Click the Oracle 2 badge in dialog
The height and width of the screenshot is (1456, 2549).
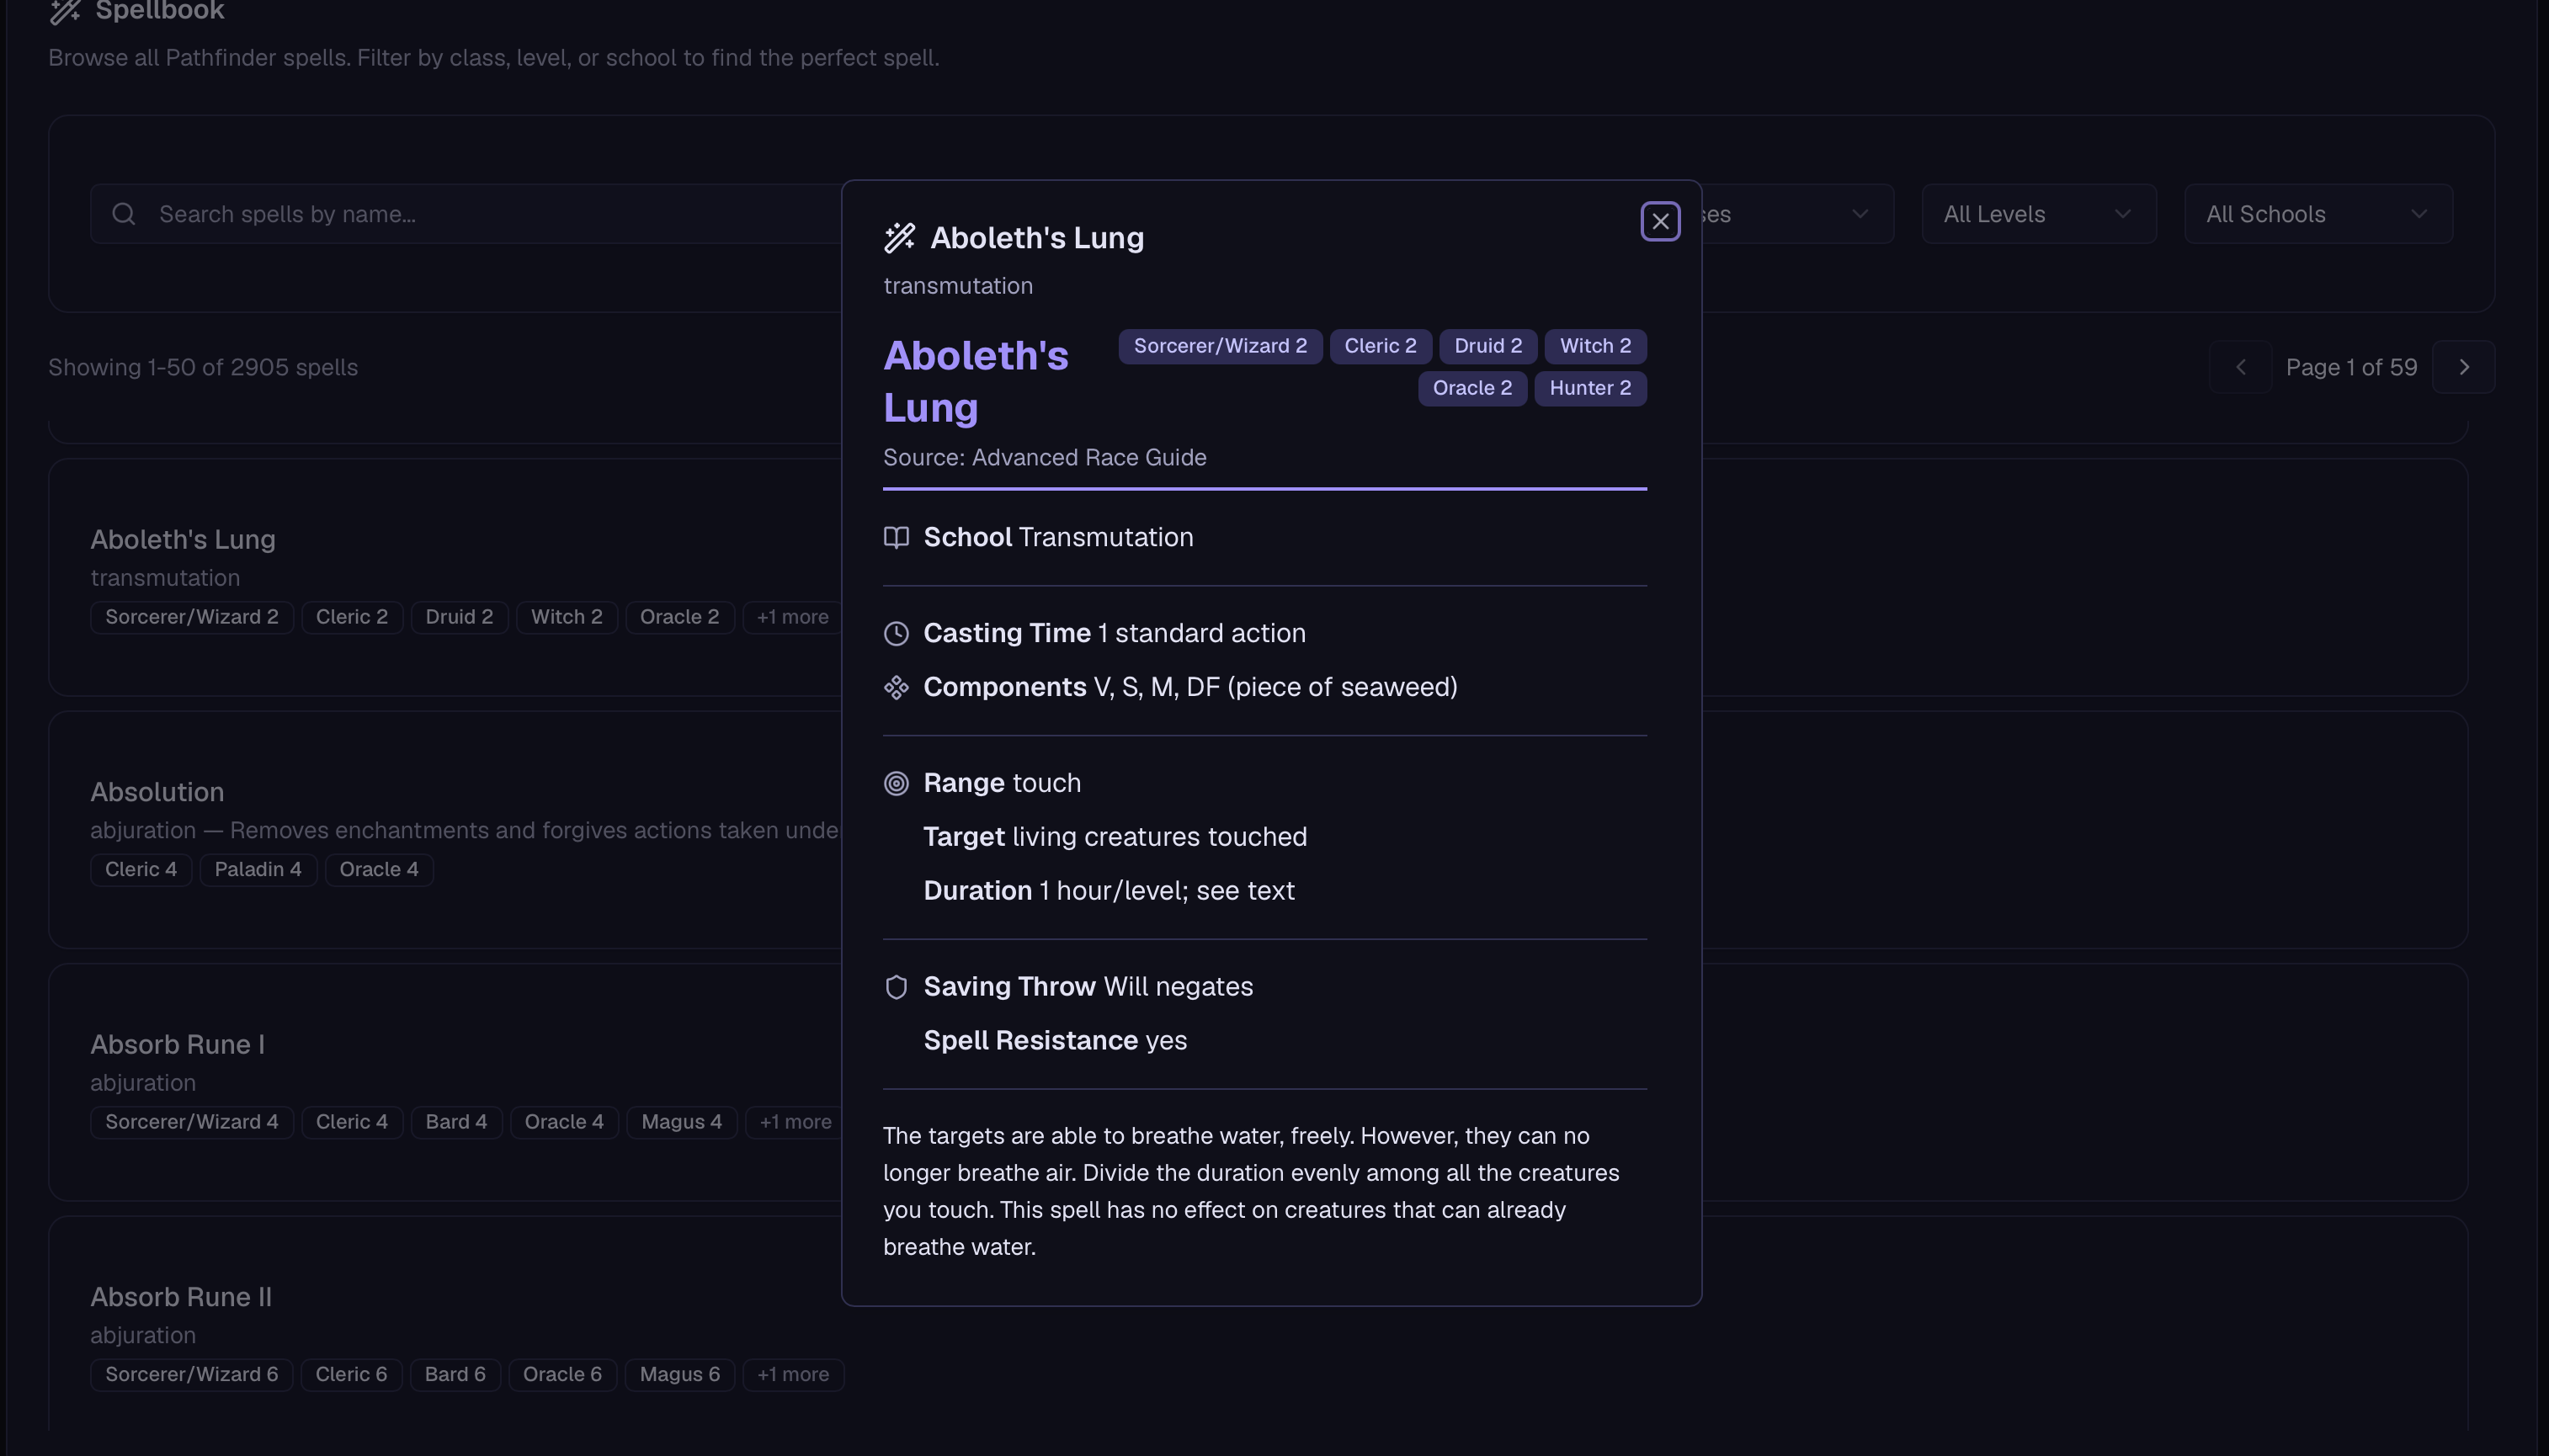1472,388
